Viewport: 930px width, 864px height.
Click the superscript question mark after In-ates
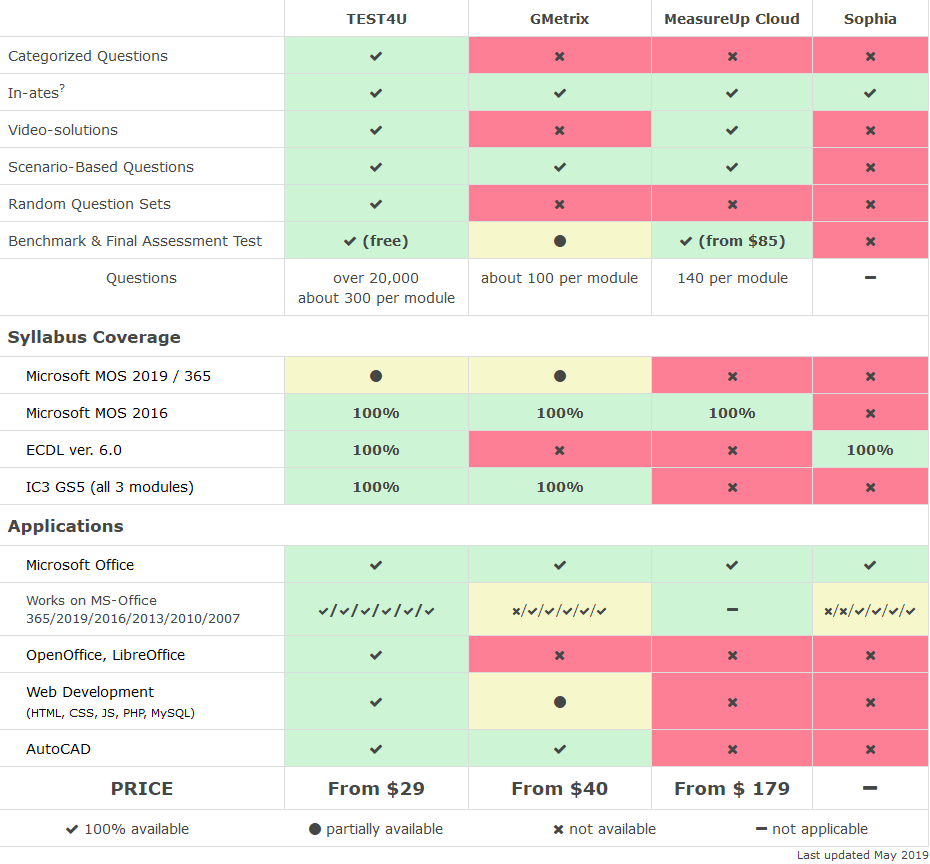[x=62, y=89]
